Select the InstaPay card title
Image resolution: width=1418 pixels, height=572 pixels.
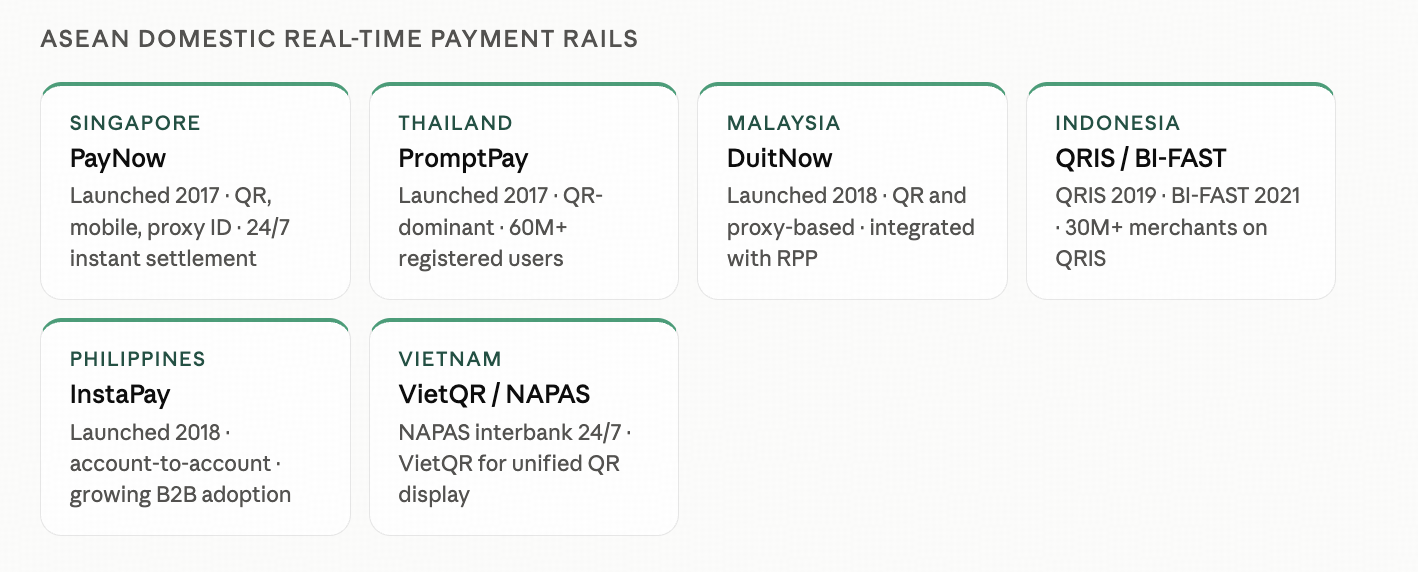tap(120, 394)
